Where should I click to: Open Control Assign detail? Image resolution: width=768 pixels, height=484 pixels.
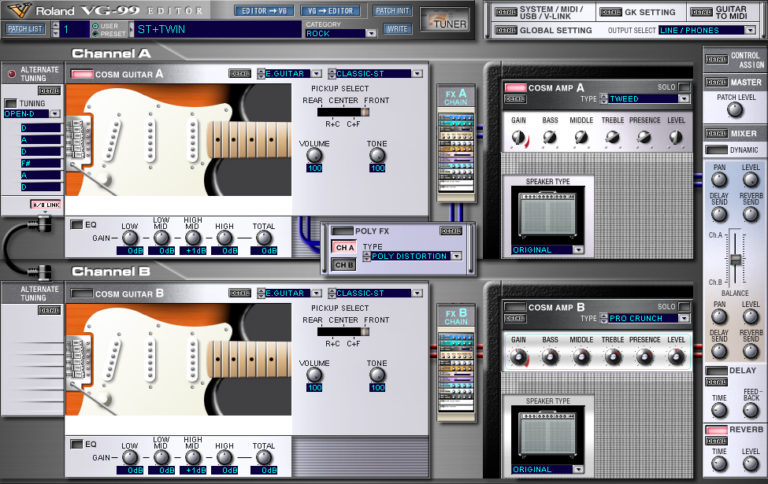[x=716, y=59]
